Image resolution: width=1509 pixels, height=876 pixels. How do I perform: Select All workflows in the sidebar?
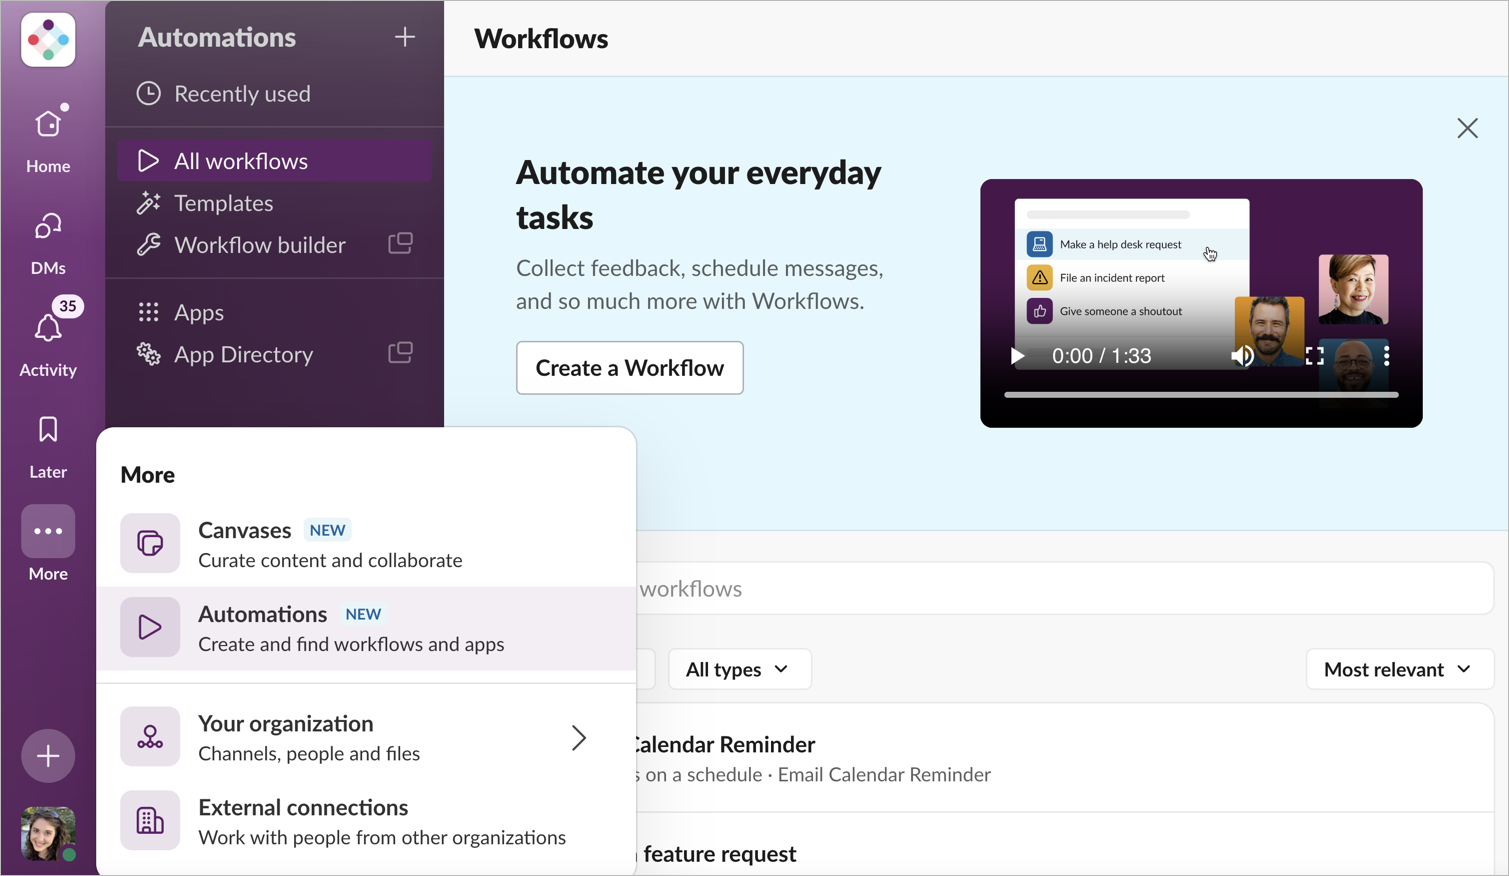[274, 161]
